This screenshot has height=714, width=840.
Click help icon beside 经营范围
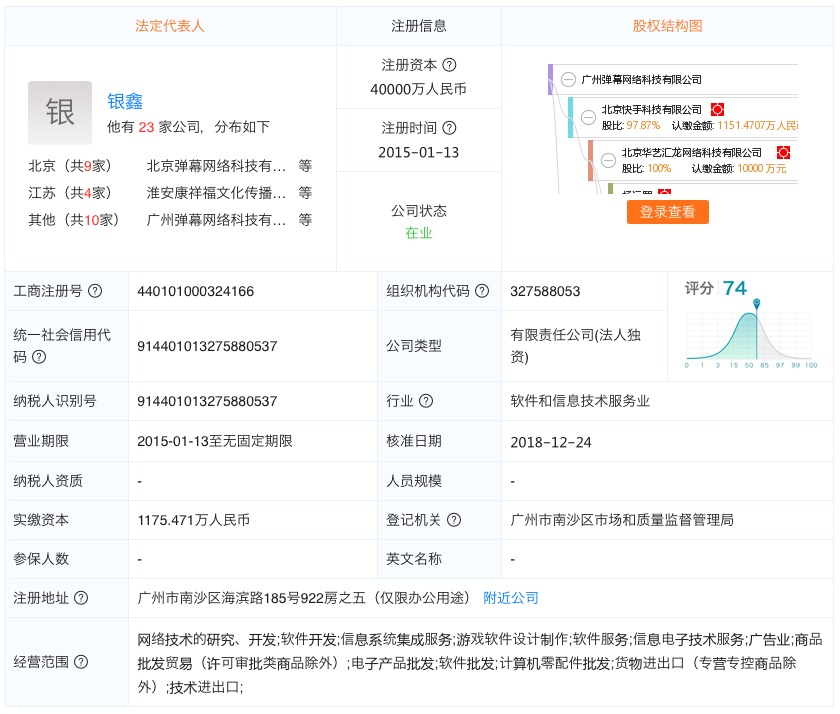81,662
